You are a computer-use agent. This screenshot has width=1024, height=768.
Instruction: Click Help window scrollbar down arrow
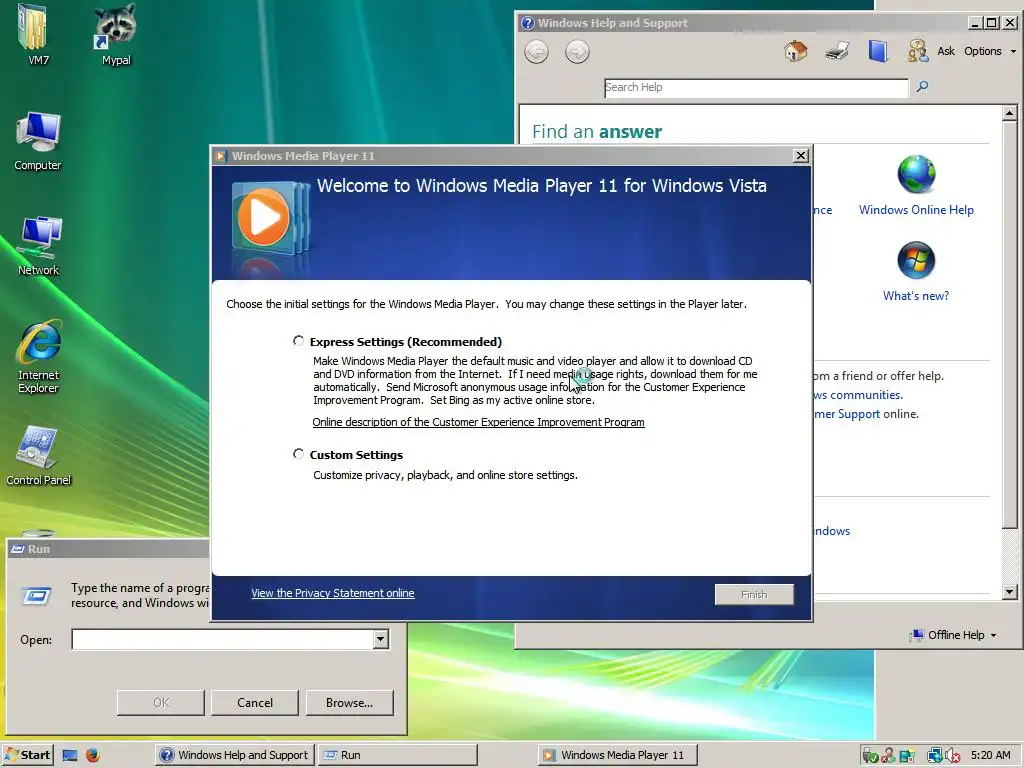tap(1010, 592)
